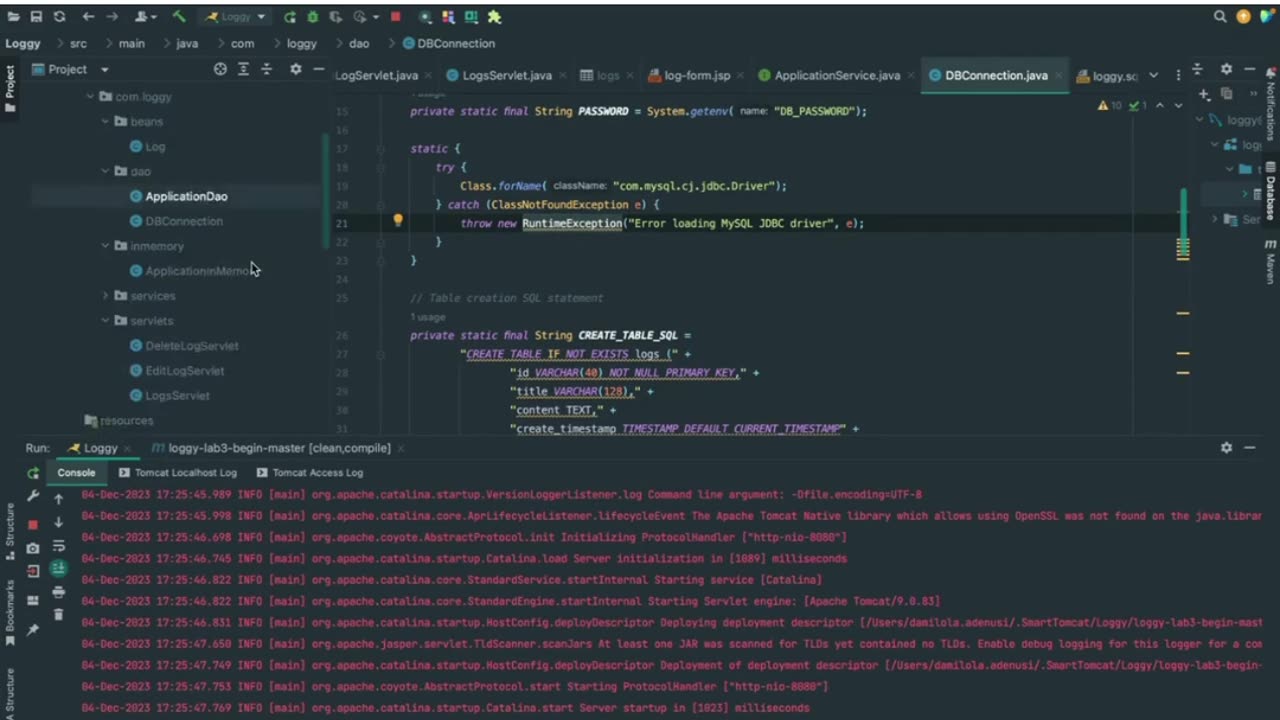
Task: Switch to loggy-lab3-begin-master run tab
Action: (277, 448)
